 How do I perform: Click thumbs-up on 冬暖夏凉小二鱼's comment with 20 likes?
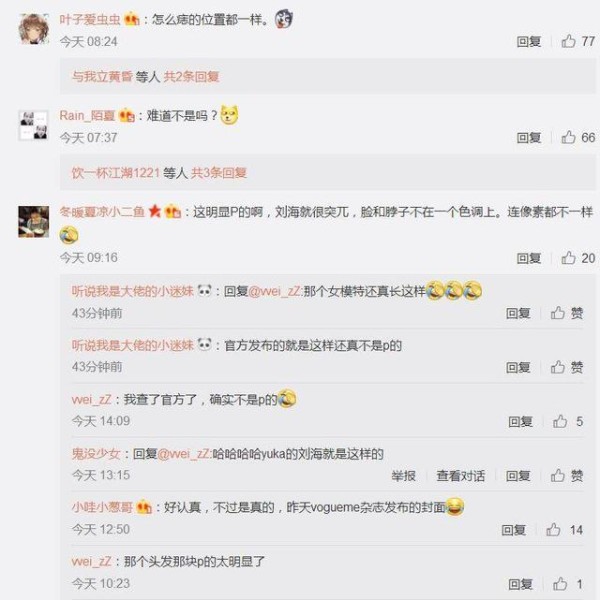tap(569, 258)
